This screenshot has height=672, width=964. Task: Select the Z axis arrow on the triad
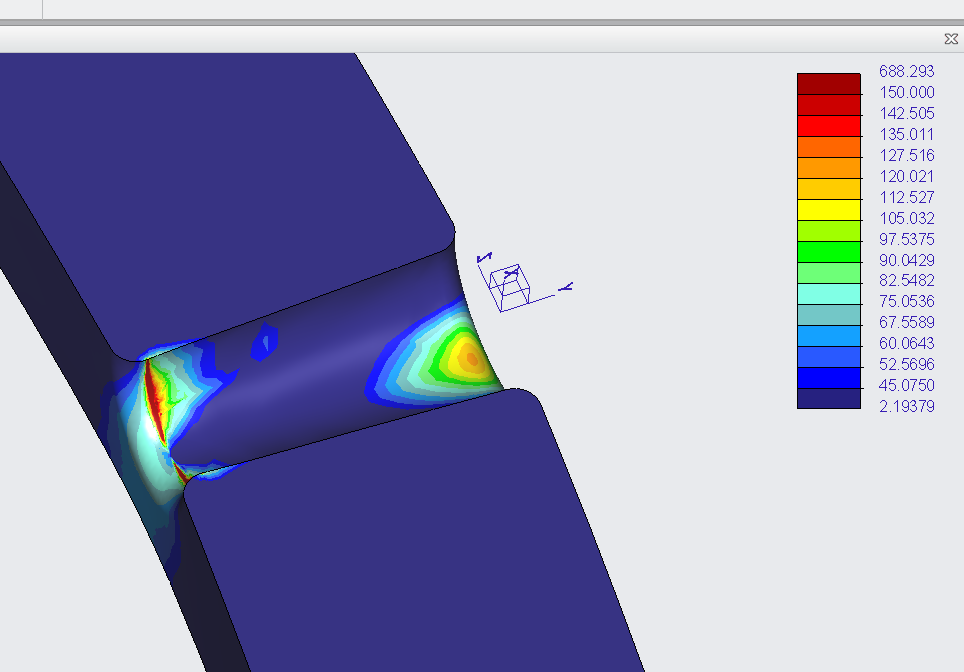click(486, 258)
